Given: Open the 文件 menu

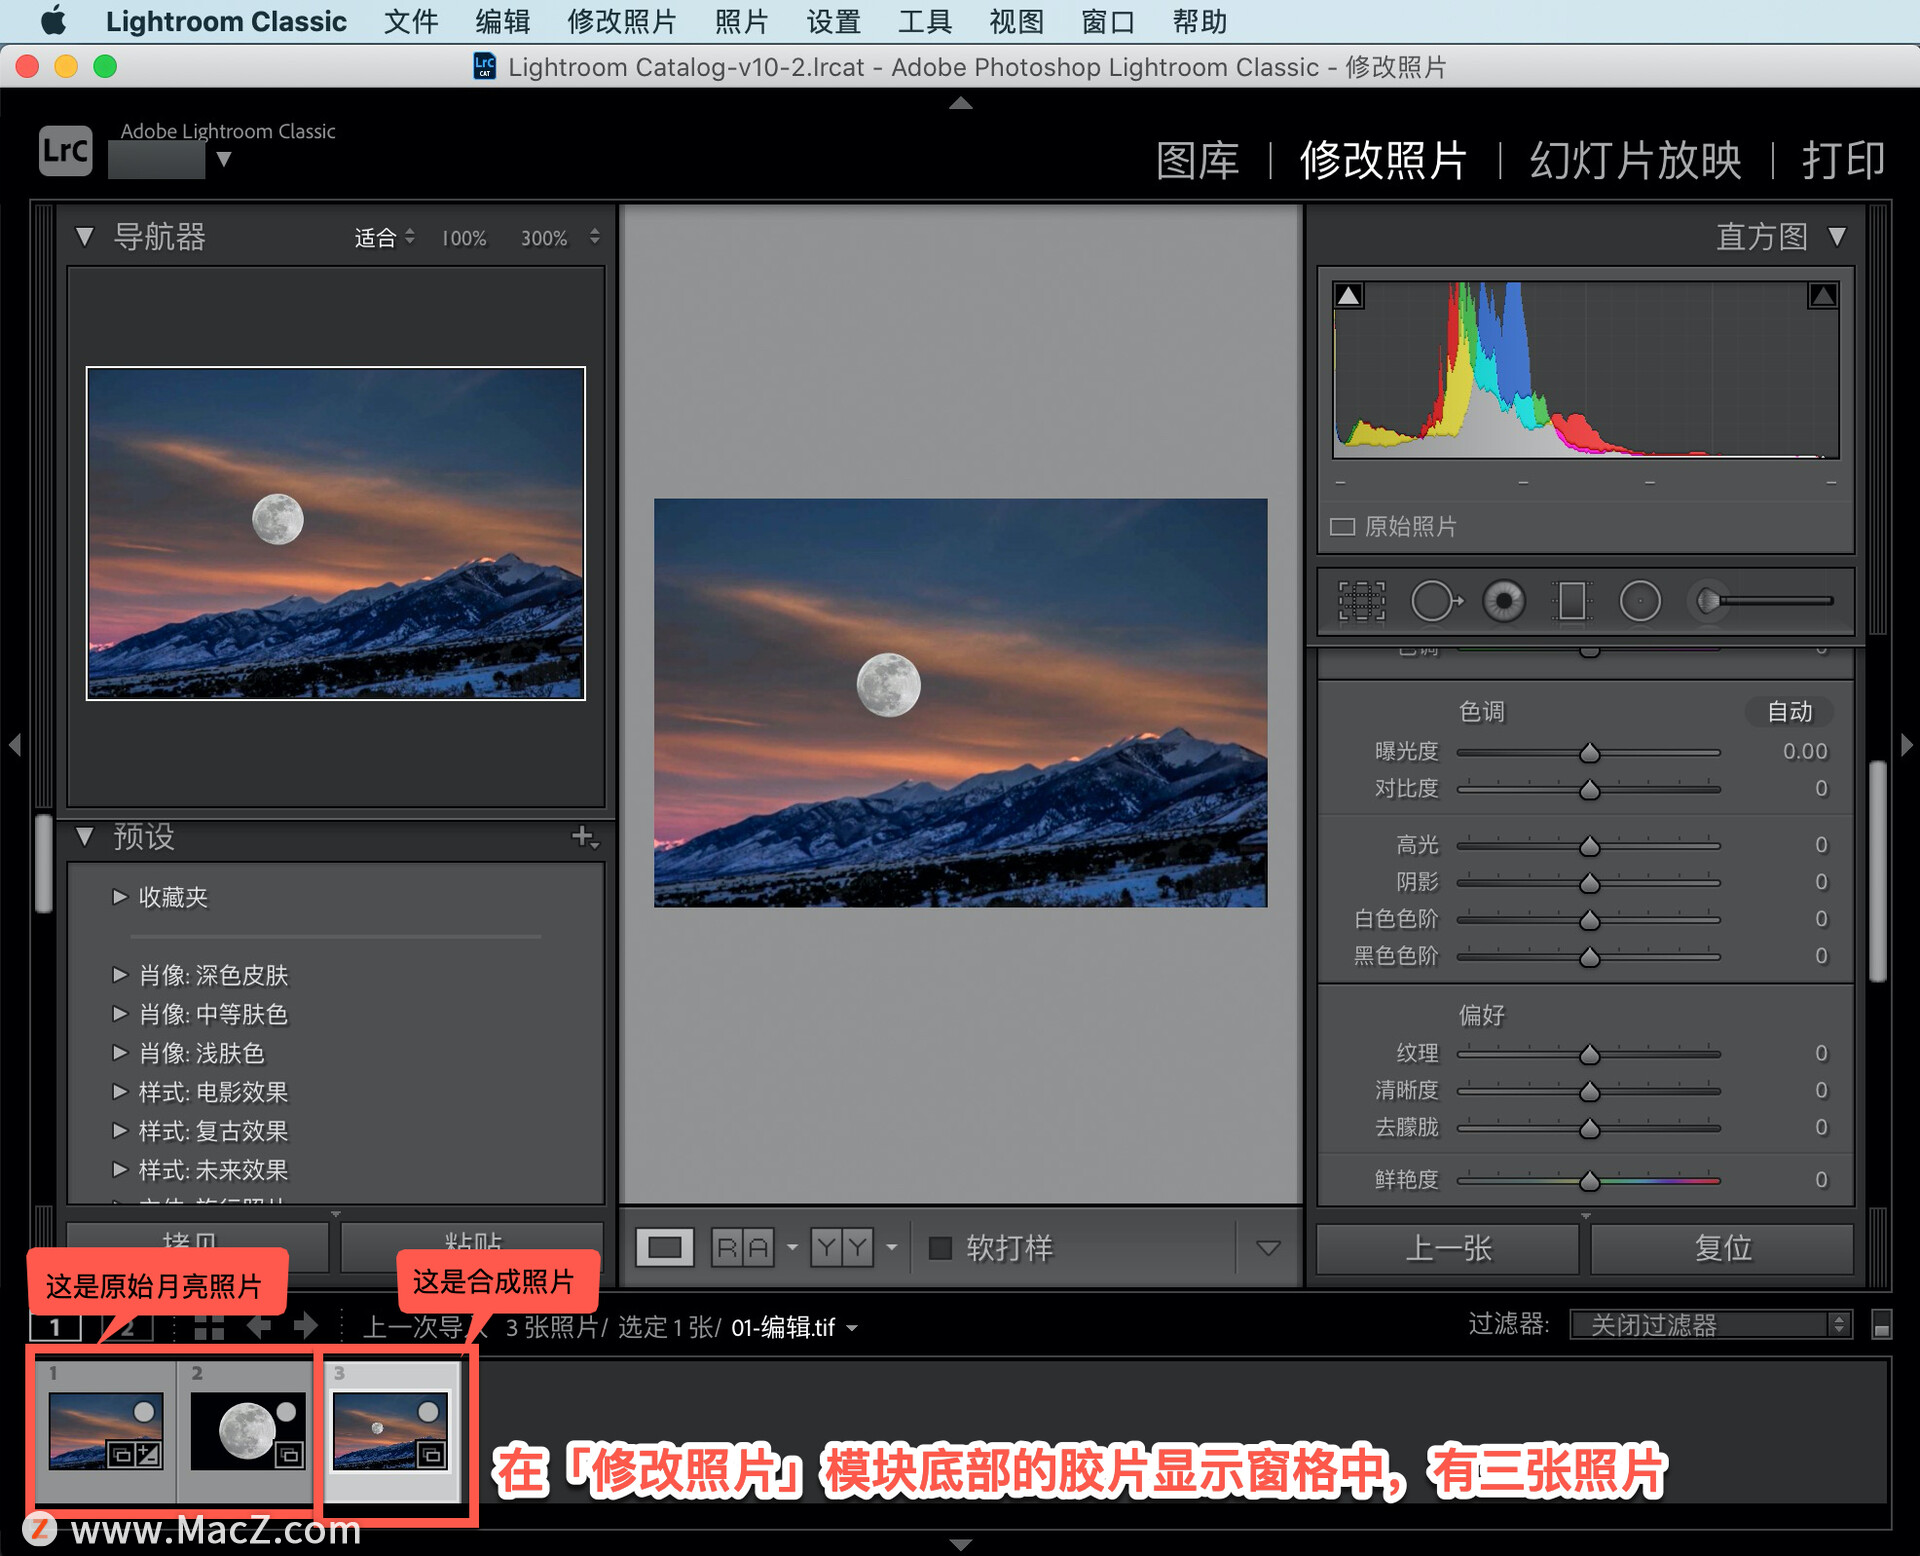Looking at the screenshot, I should tap(411, 21).
